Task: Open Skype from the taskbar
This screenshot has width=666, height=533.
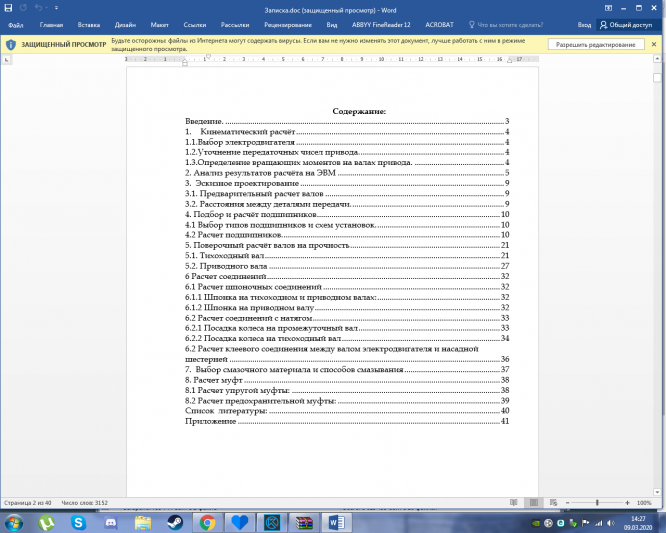Action: click(x=78, y=523)
